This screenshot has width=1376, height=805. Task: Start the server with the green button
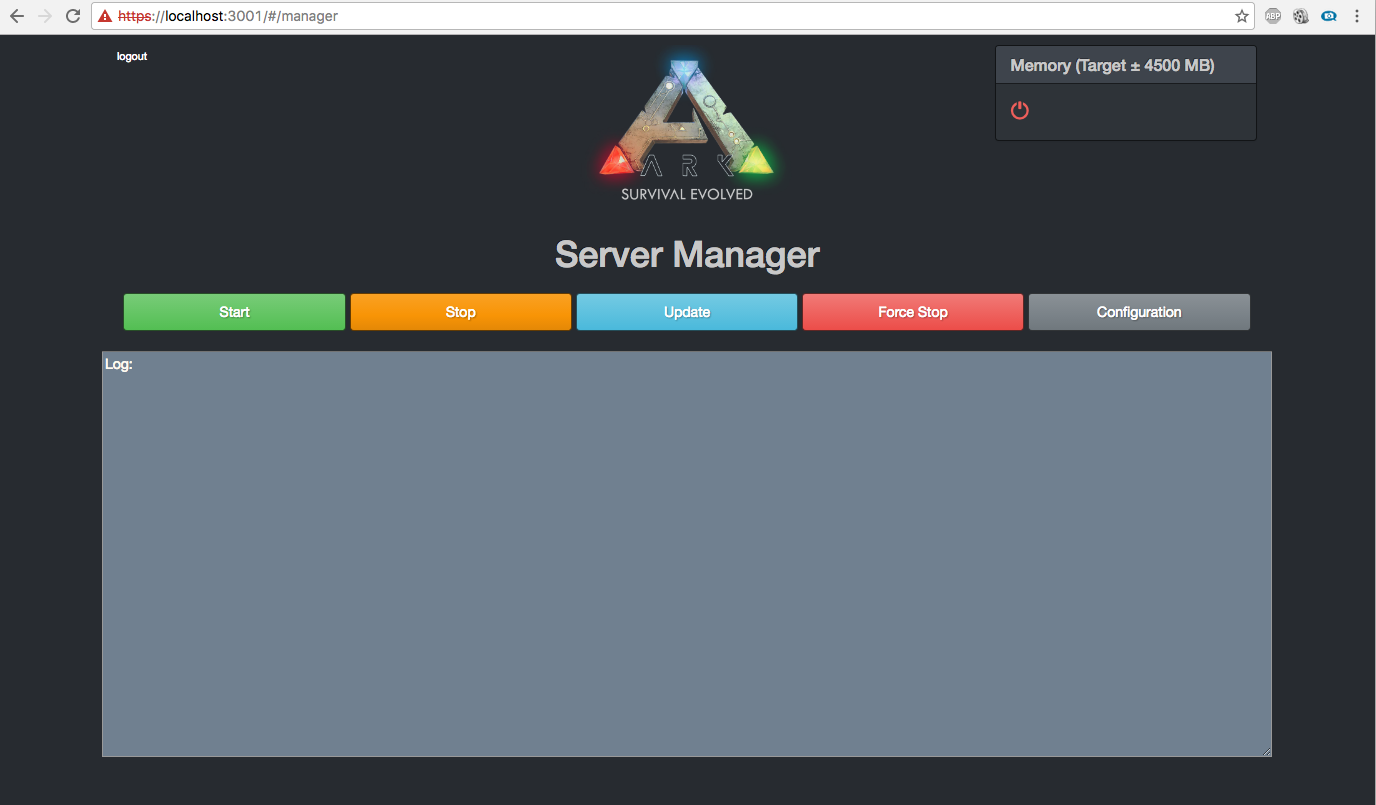(234, 312)
